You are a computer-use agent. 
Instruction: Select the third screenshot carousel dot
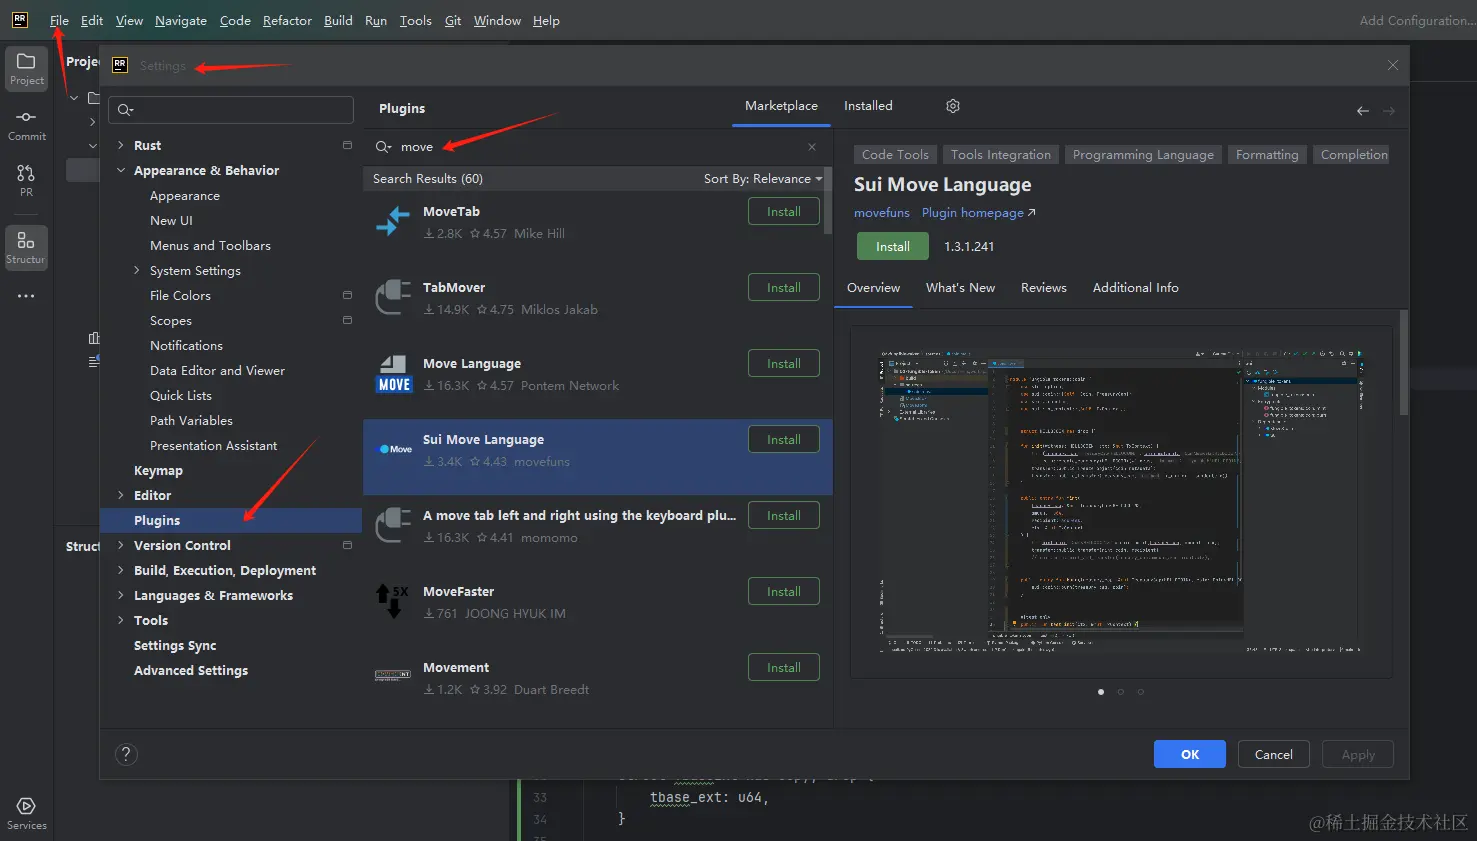[x=1141, y=692]
